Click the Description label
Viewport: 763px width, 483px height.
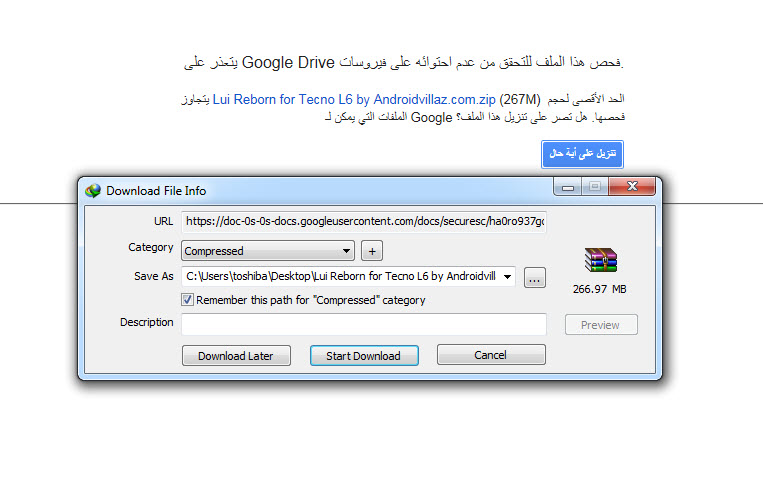pos(146,322)
